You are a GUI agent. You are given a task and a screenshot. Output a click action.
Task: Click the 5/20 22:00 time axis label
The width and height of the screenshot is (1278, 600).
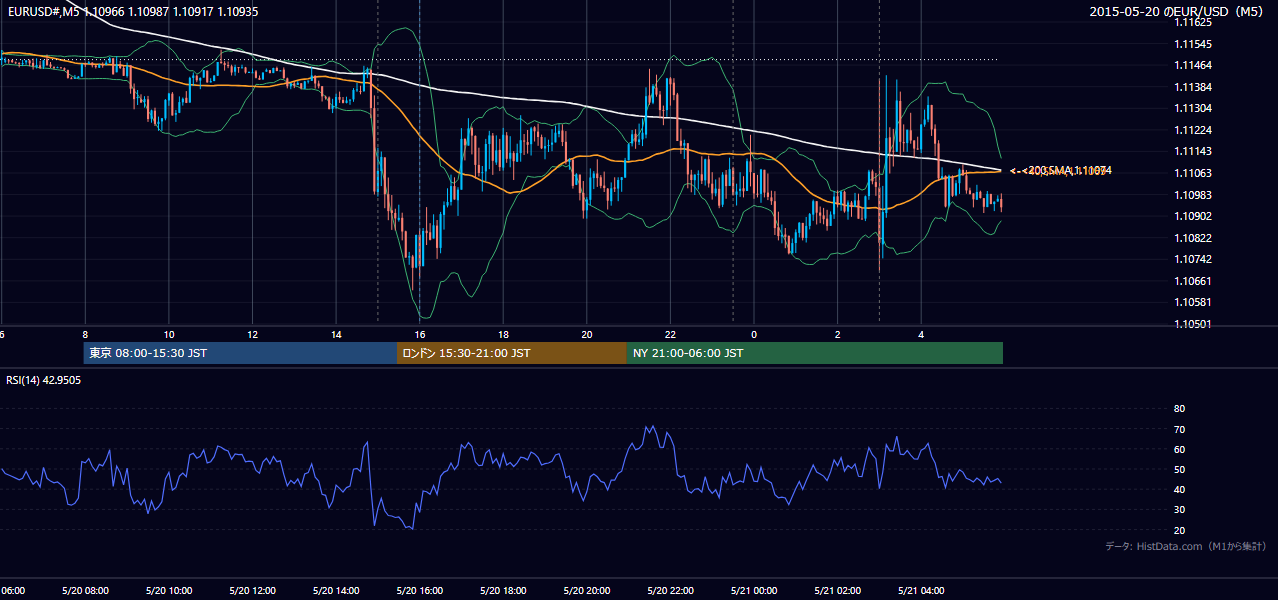[x=670, y=590]
